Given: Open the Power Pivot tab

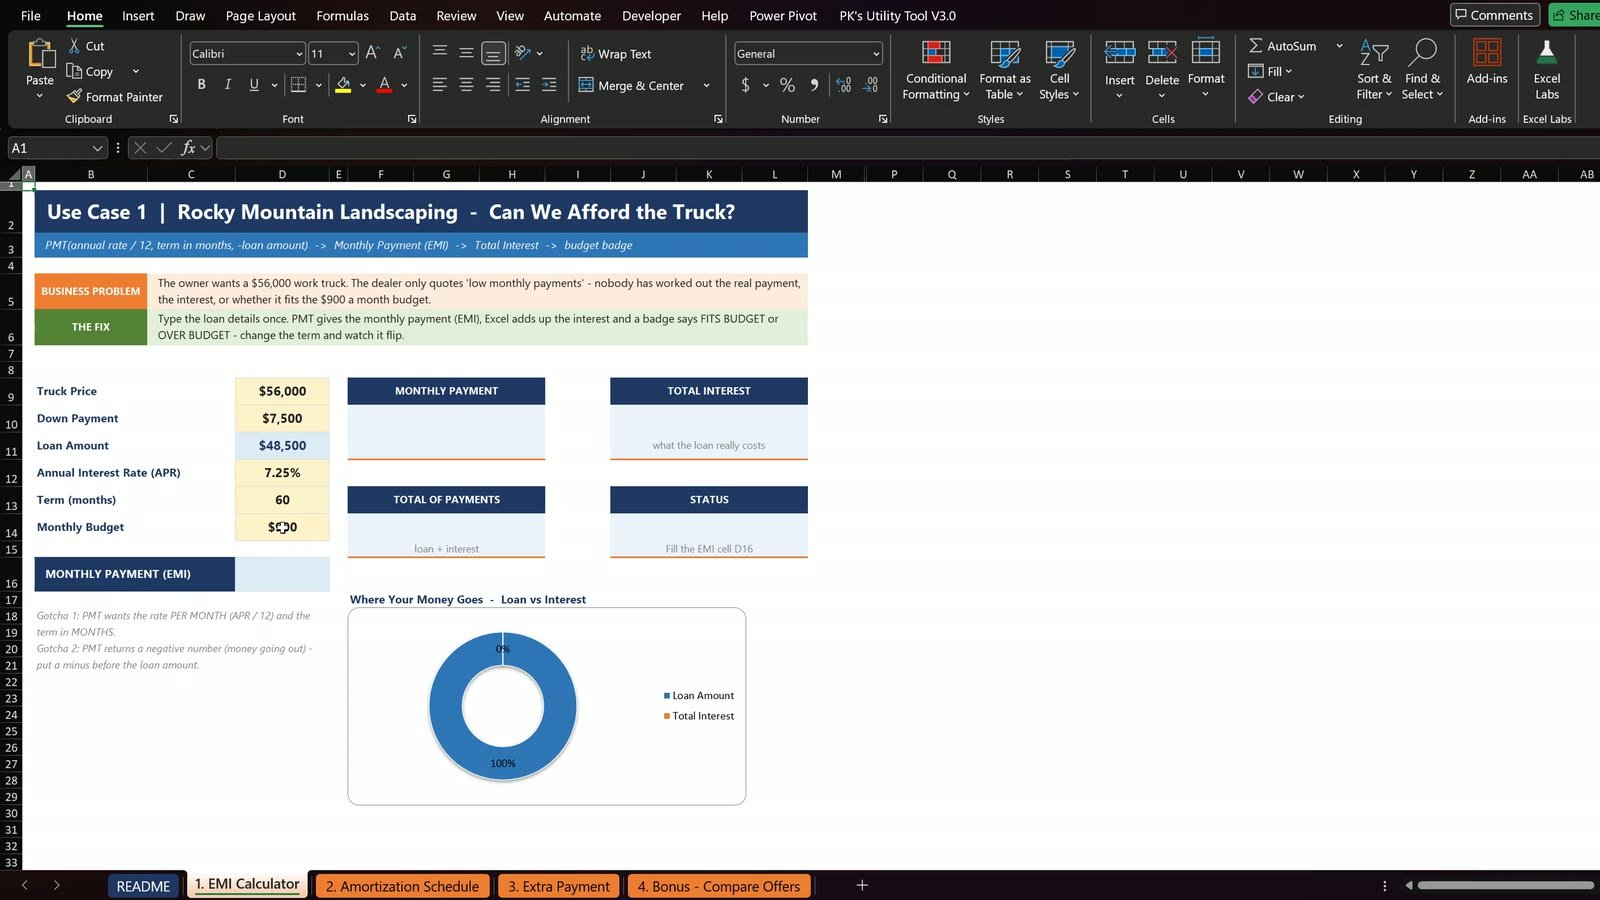Looking at the screenshot, I should coord(783,16).
